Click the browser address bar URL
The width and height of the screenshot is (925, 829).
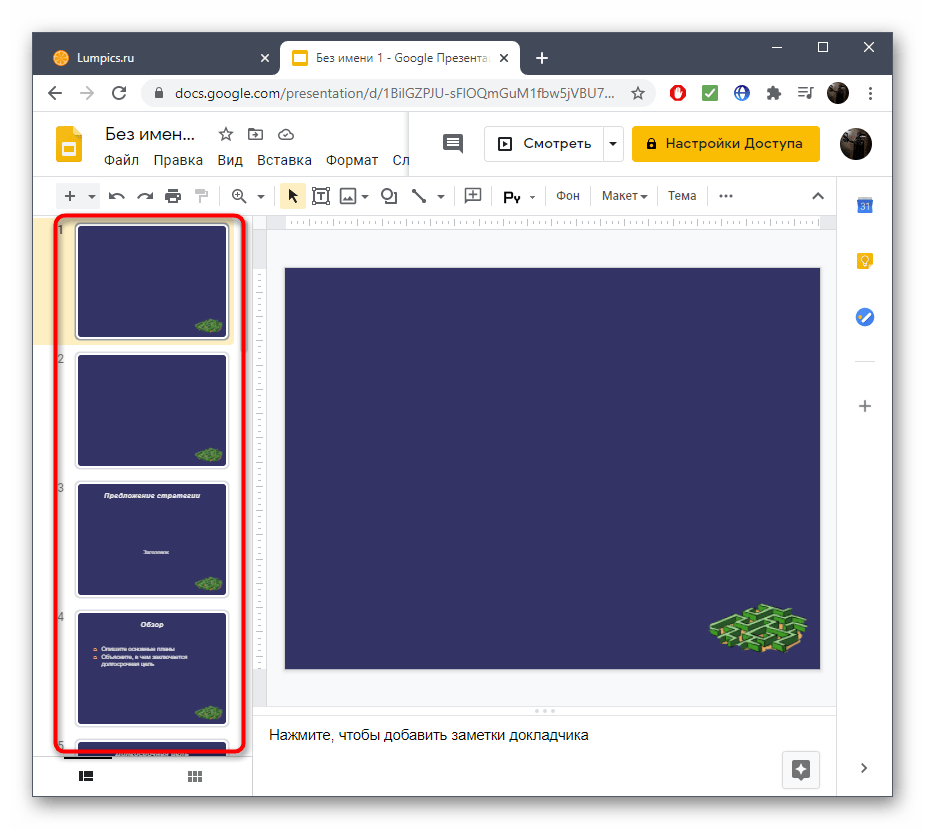coord(394,93)
